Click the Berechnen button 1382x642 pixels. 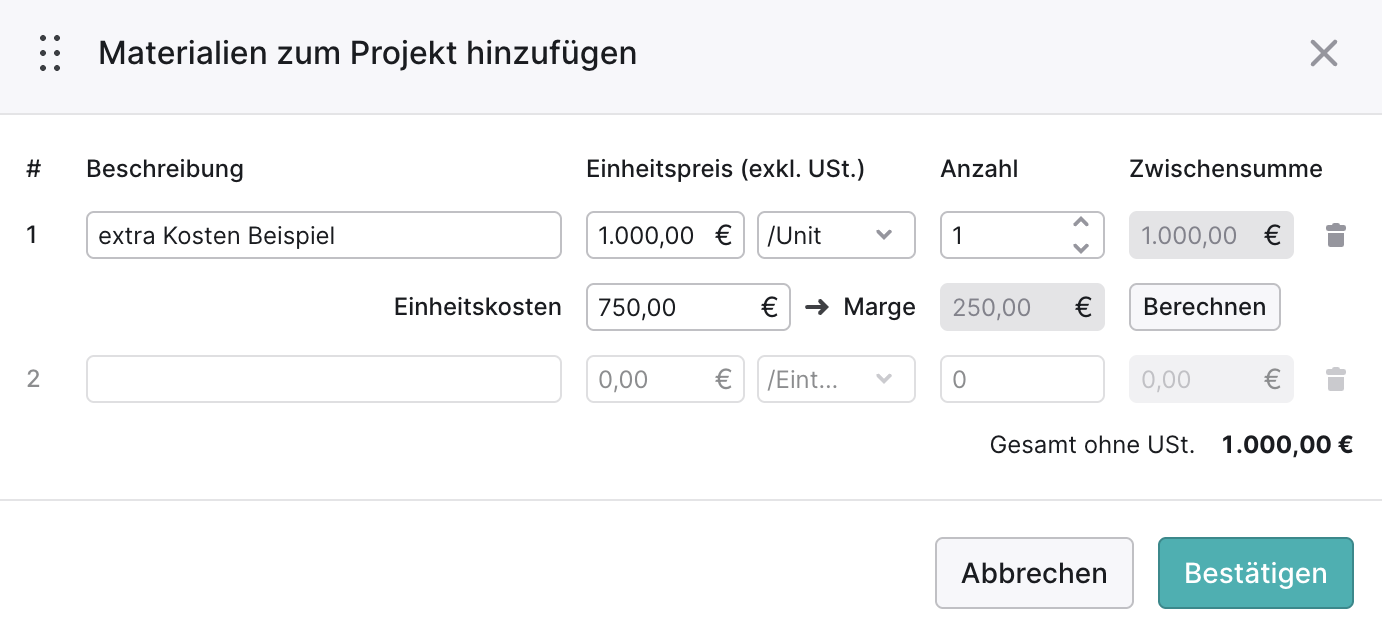tap(1205, 307)
